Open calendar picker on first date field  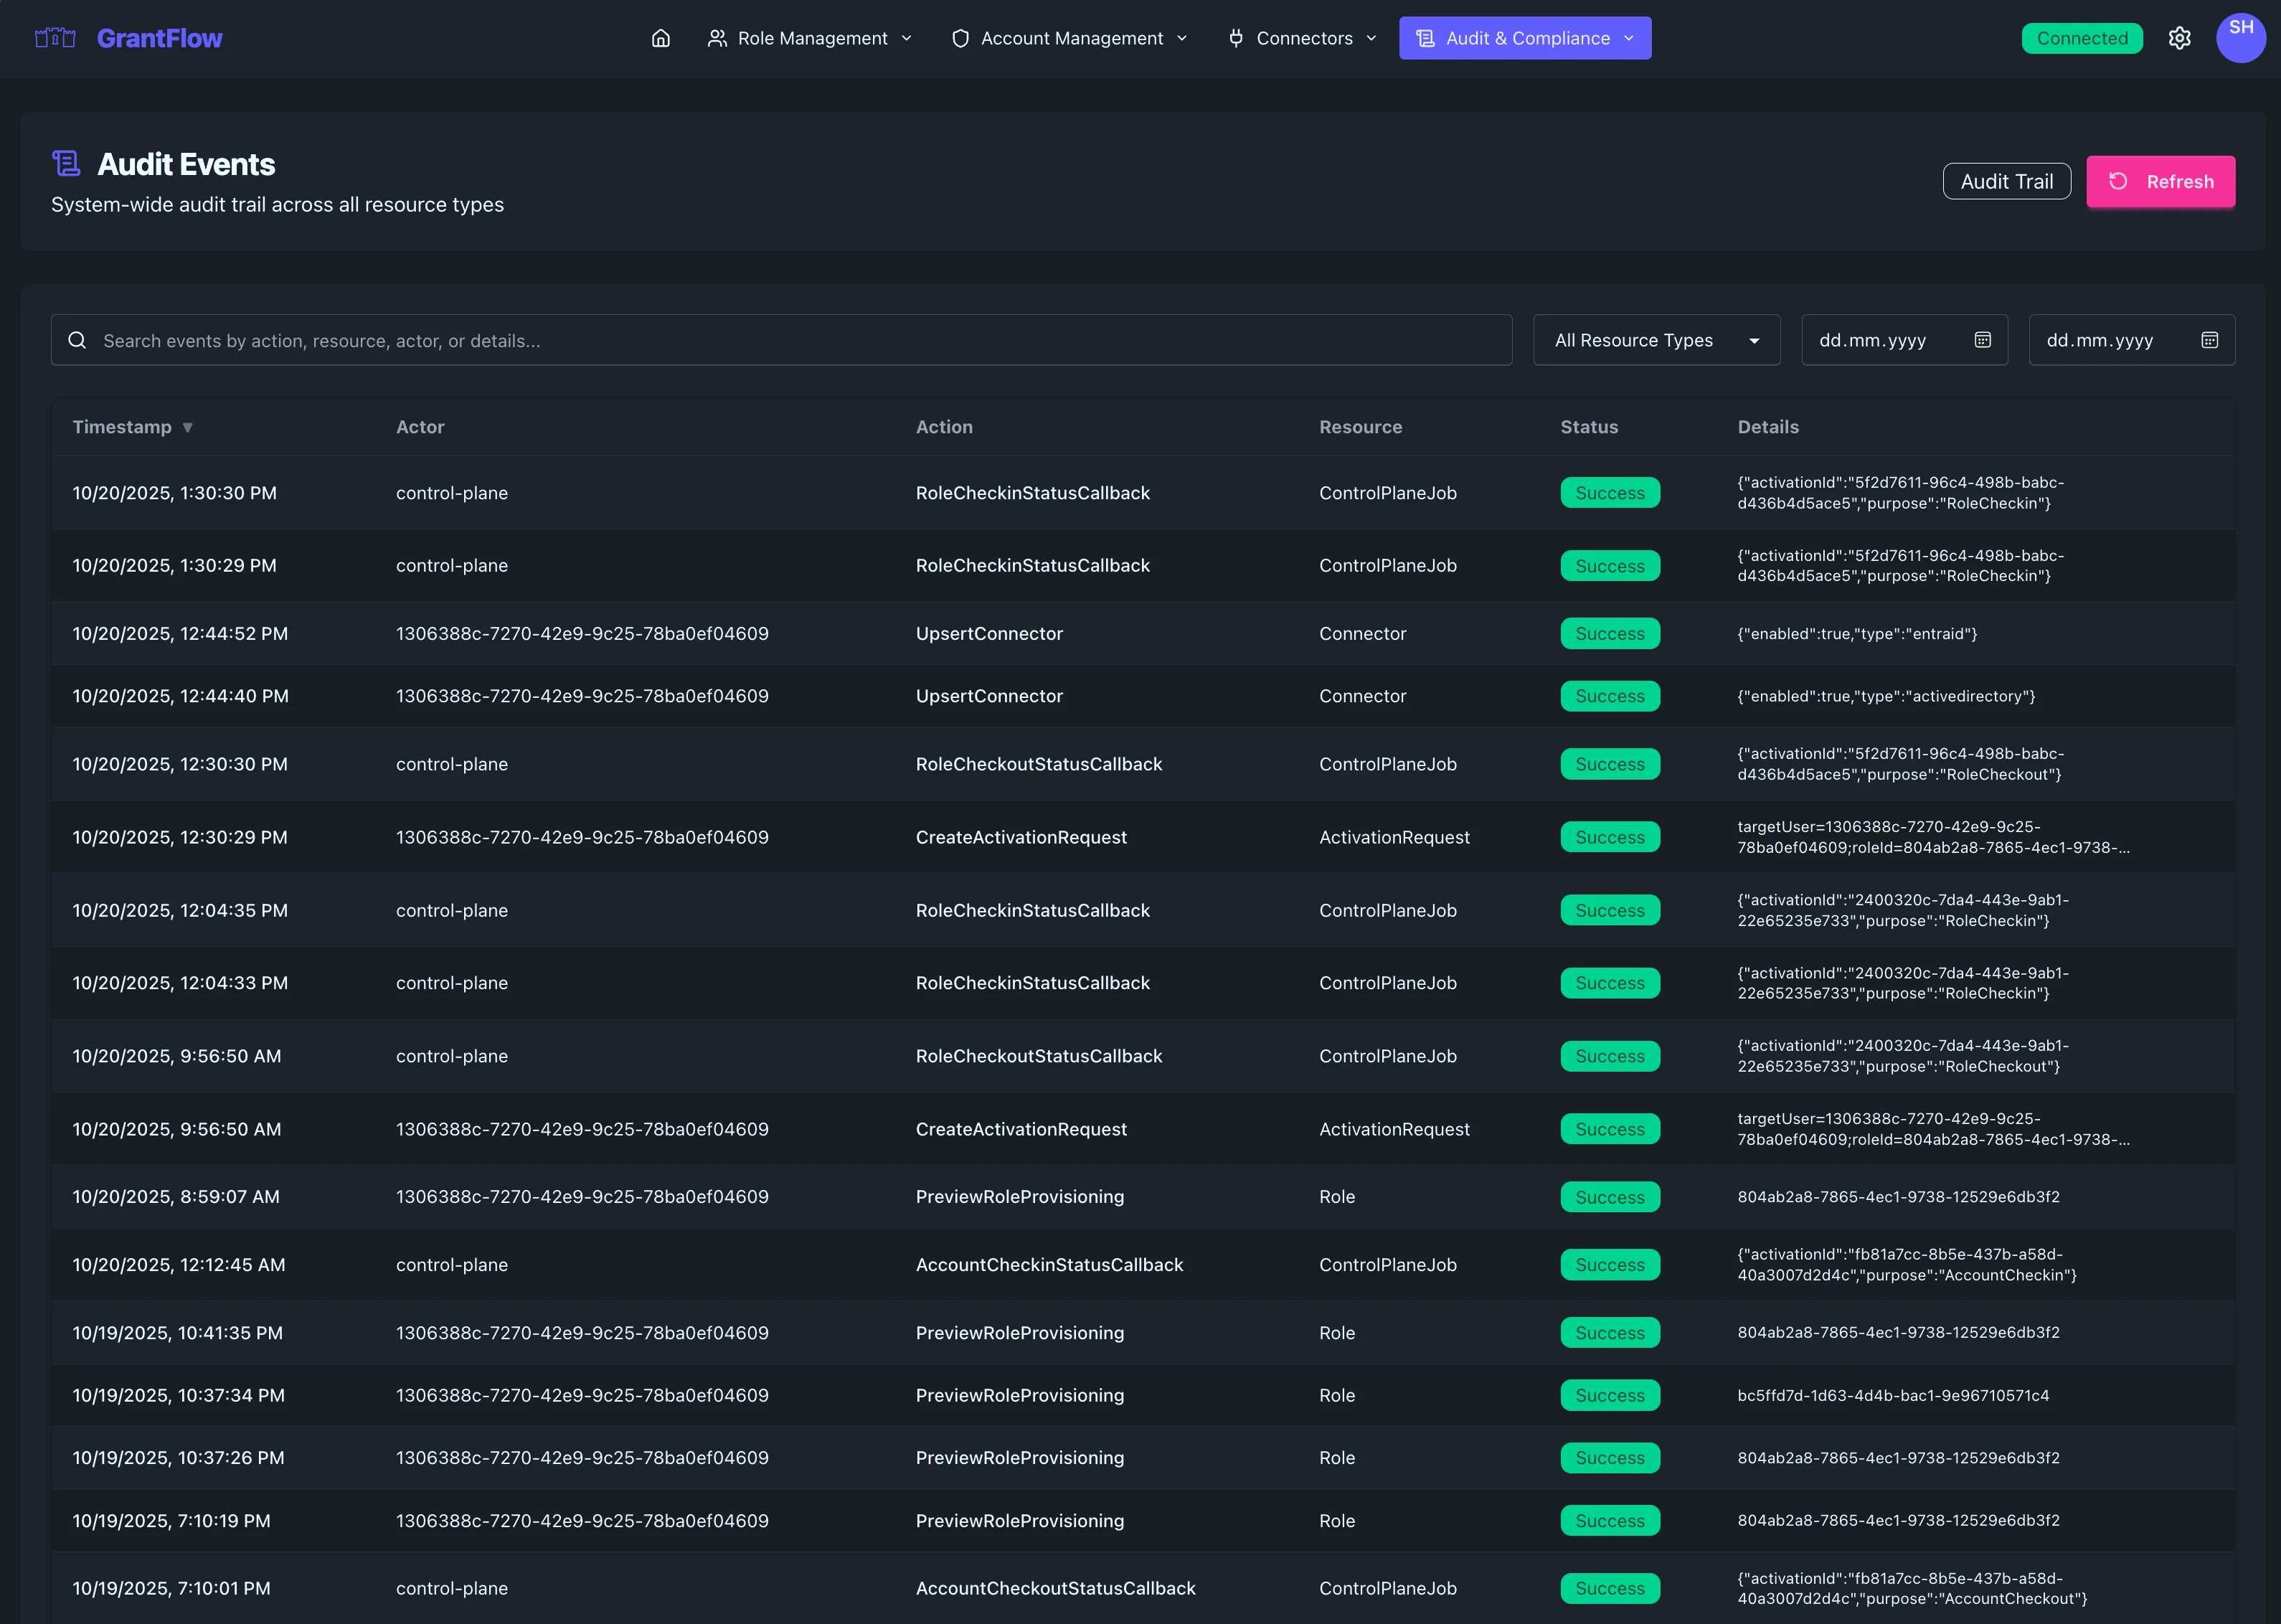(x=1982, y=340)
